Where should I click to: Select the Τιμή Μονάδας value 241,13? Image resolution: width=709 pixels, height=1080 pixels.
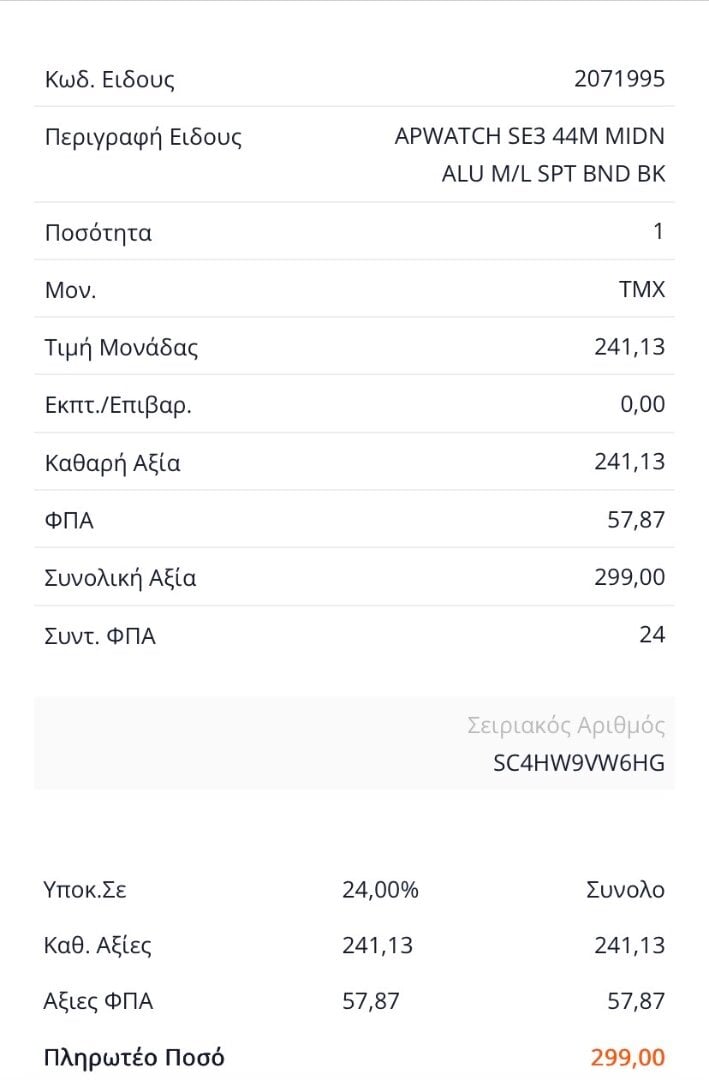tap(629, 347)
